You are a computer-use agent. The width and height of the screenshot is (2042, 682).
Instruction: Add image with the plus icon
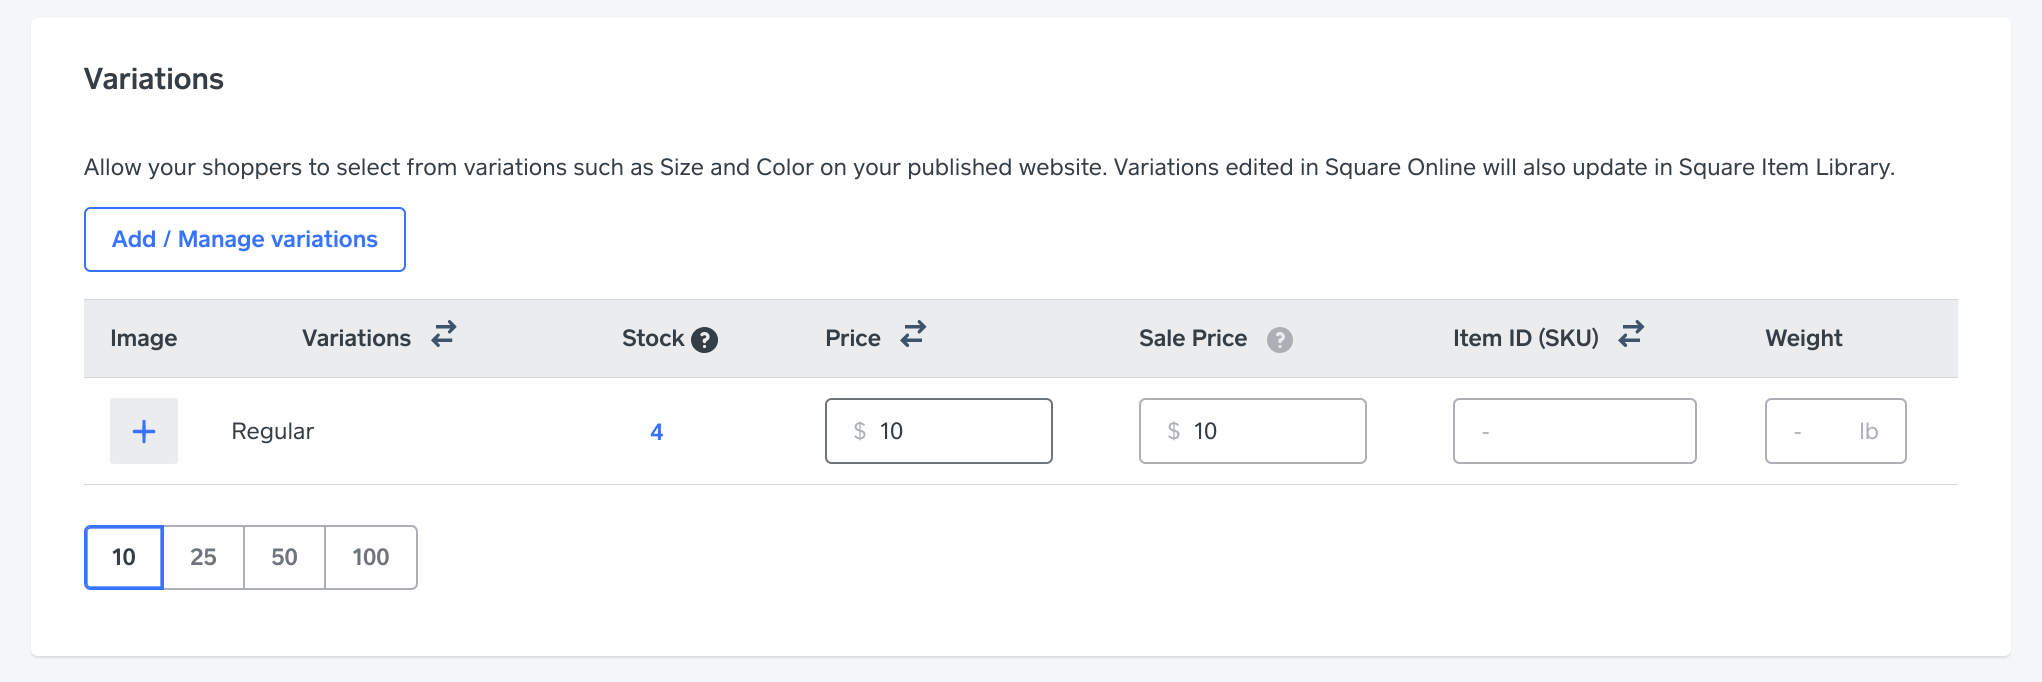click(144, 431)
